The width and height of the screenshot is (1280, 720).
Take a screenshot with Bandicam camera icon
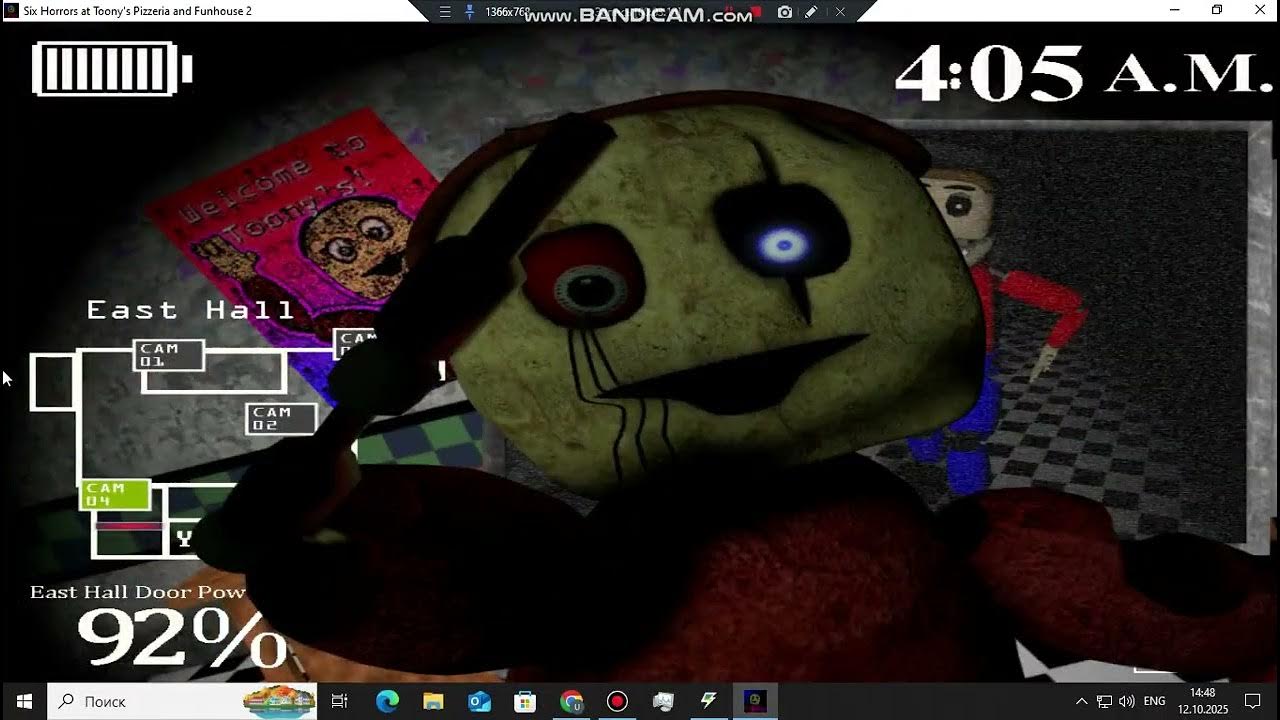click(x=785, y=12)
